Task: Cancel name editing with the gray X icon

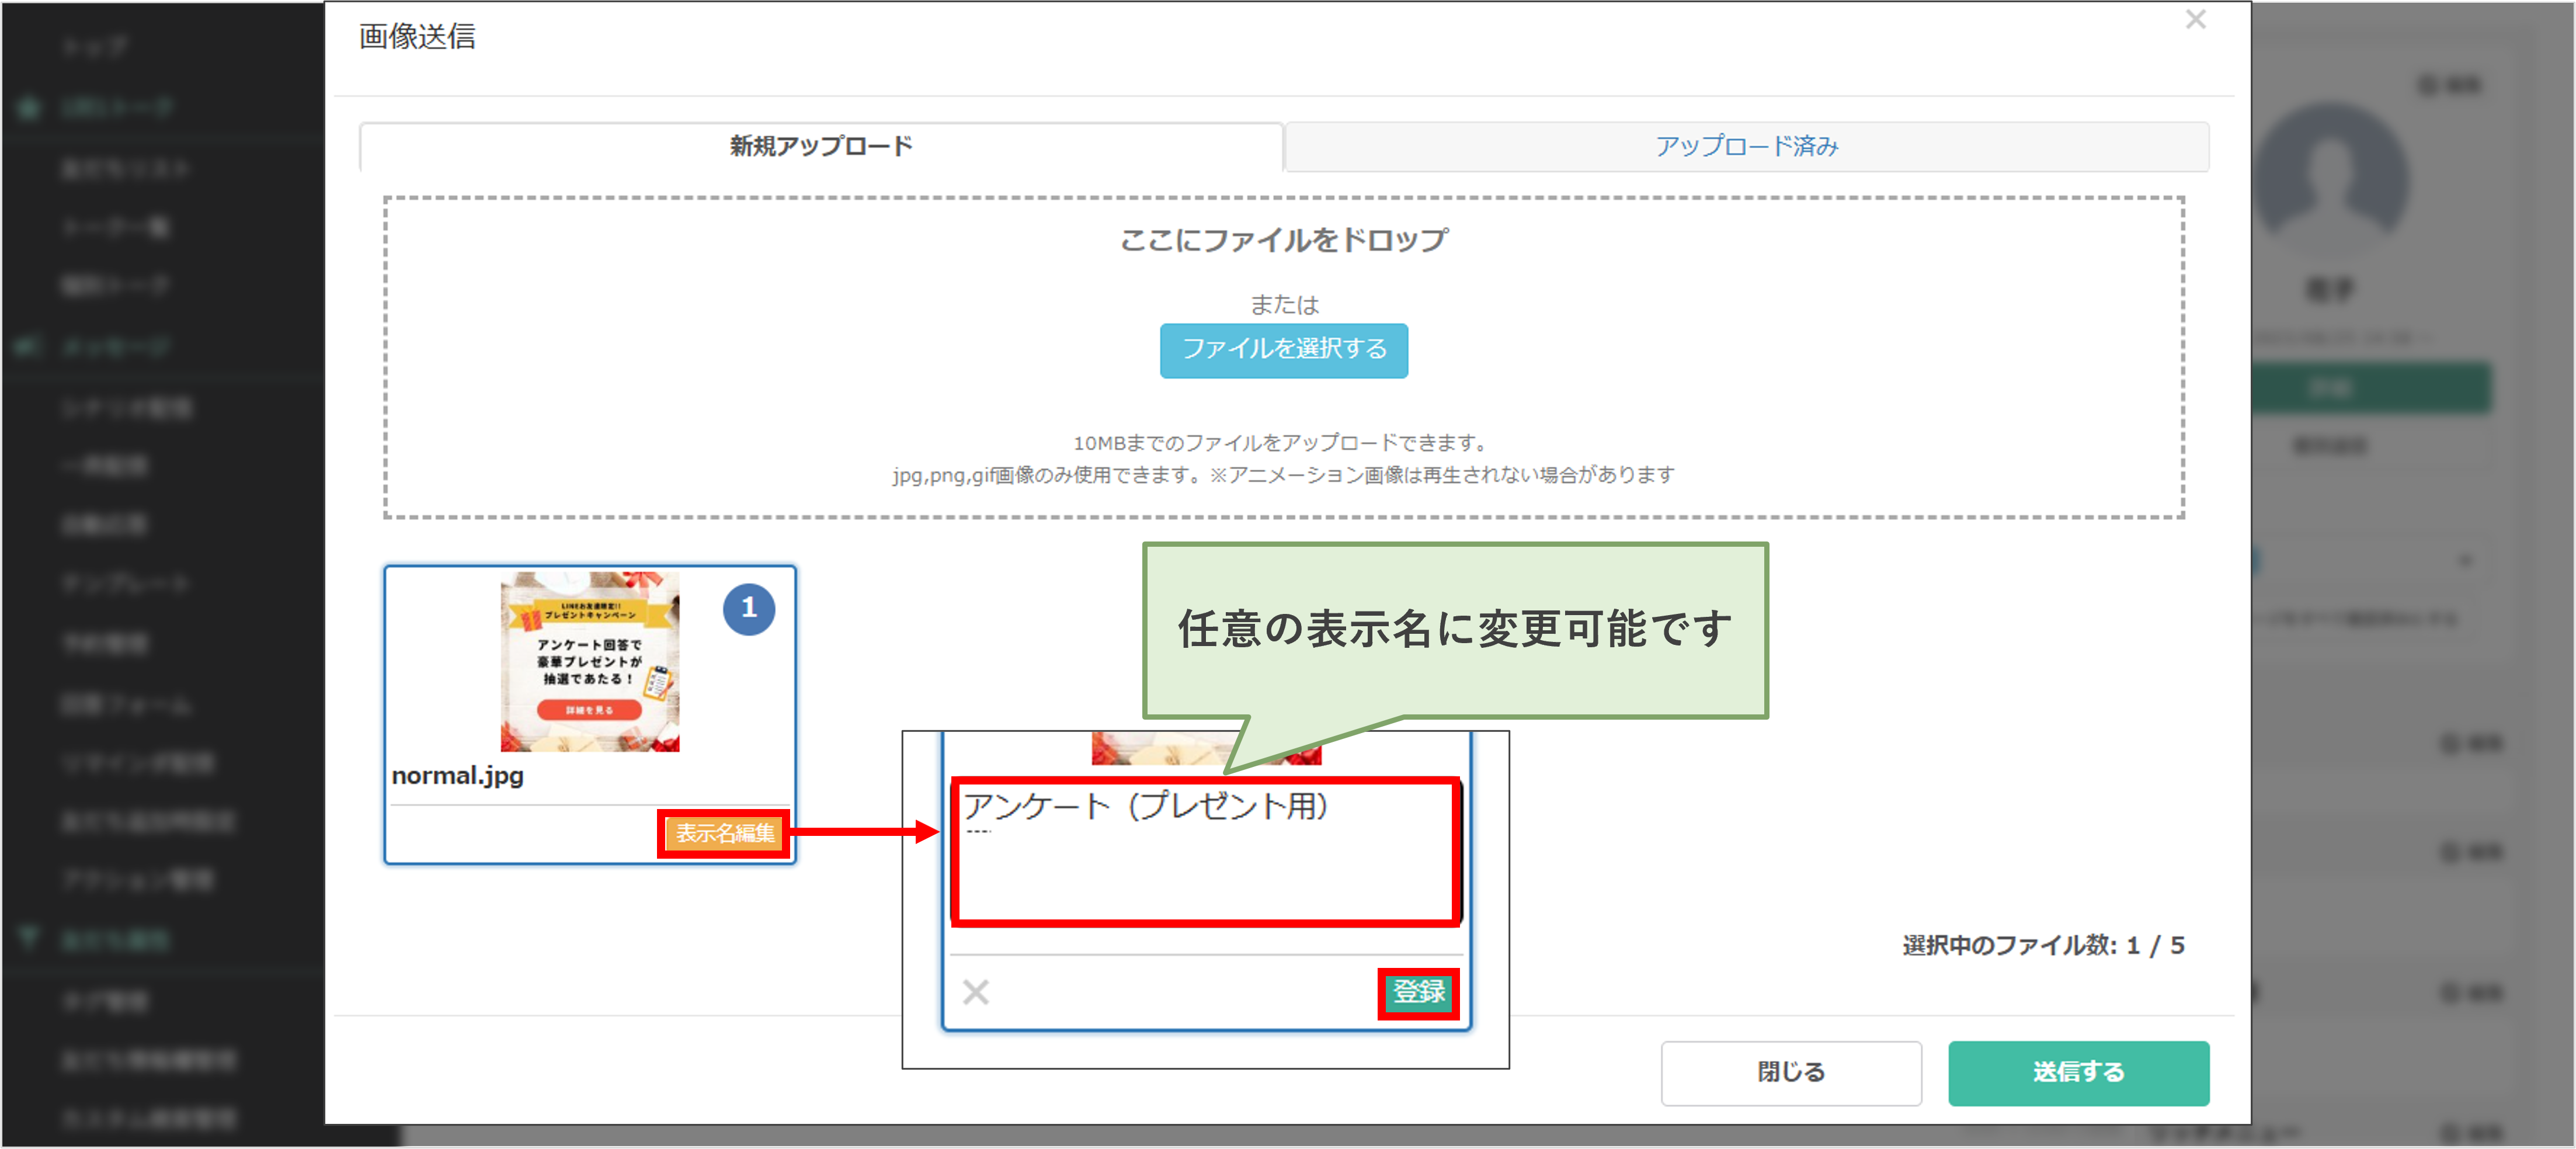Action: coord(976,992)
